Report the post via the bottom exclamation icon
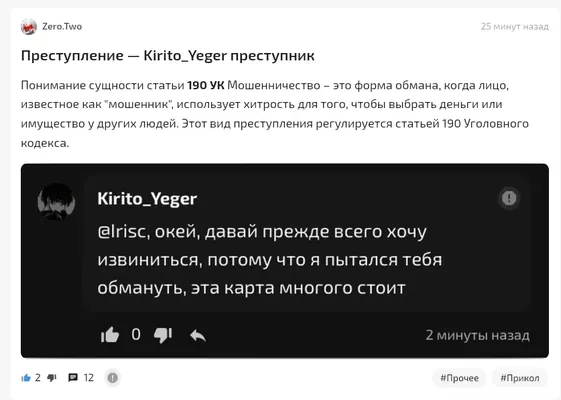The width and height of the screenshot is (561, 400). click(x=113, y=378)
